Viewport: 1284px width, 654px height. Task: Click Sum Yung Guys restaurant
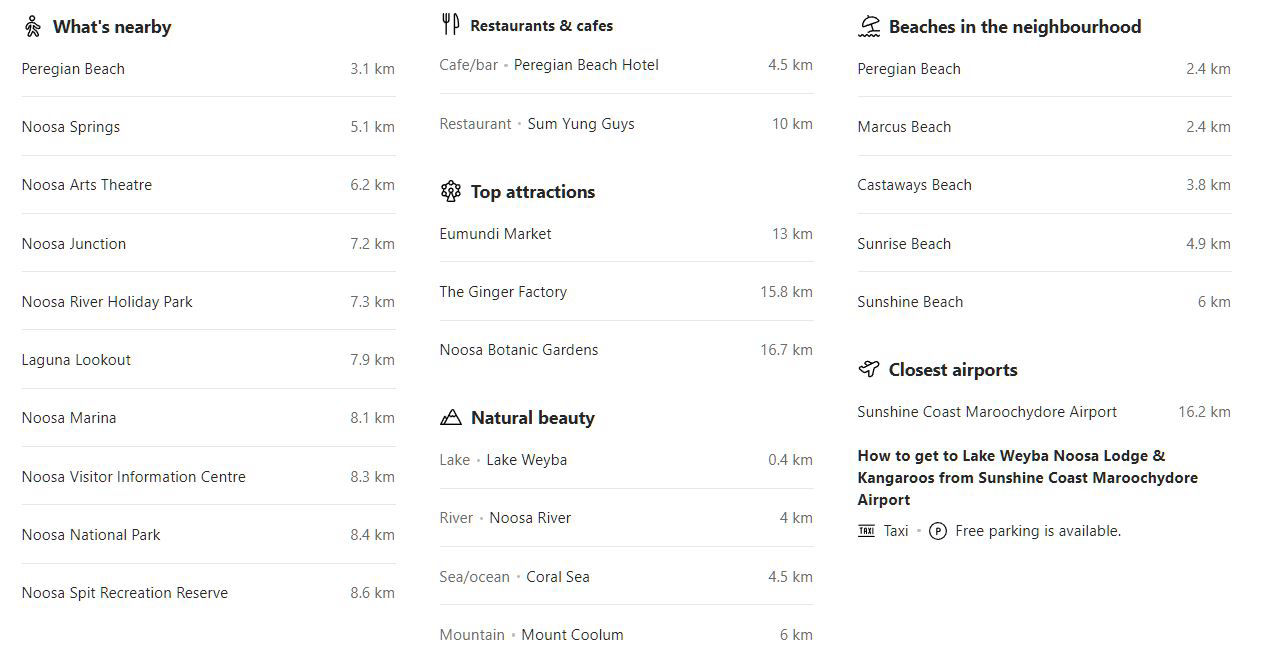[x=581, y=124]
